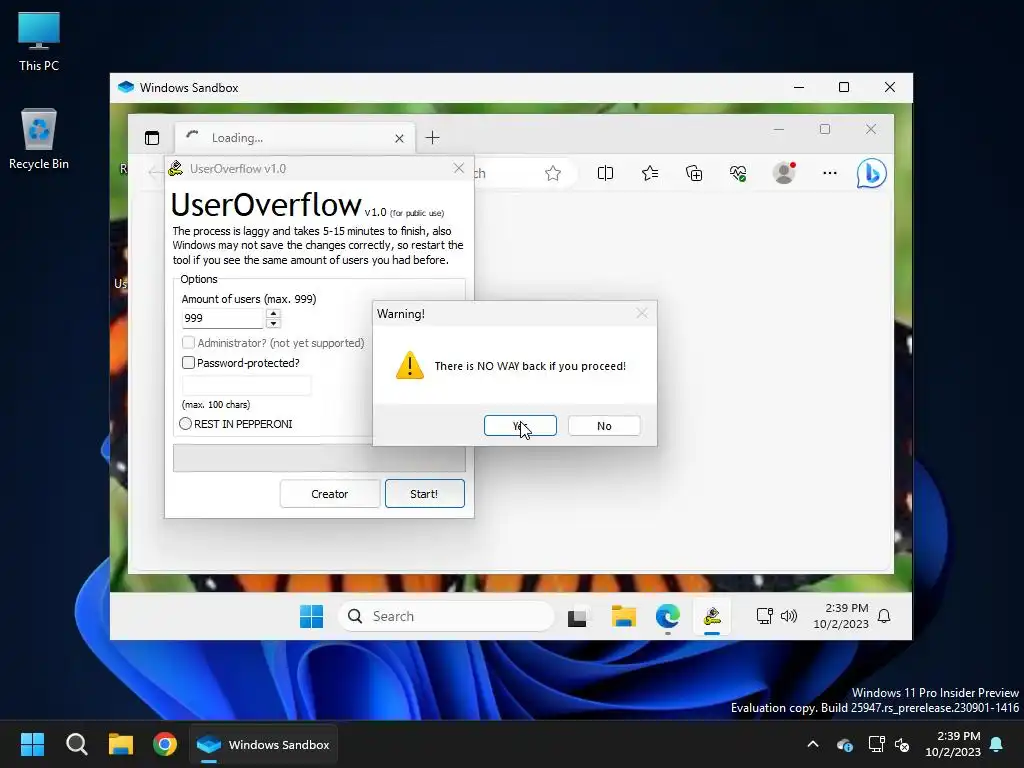This screenshot has height=768, width=1024.
Task: Click the password text field
Action: (247, 385)
